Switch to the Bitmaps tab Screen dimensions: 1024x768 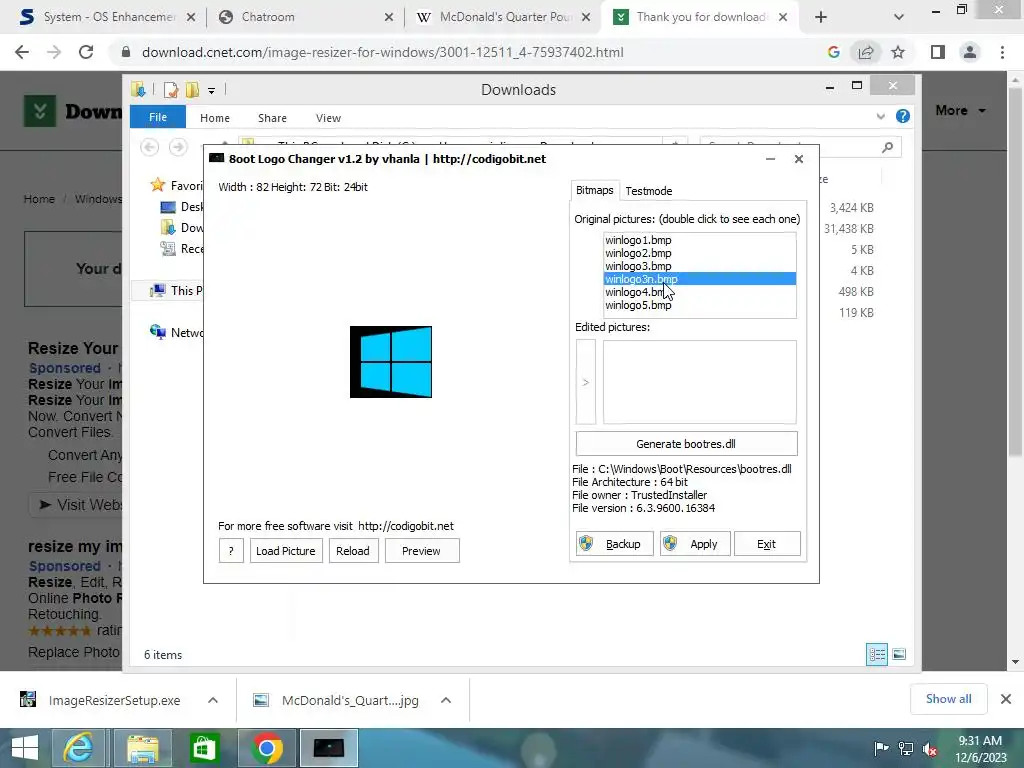(x=594, y=190)
